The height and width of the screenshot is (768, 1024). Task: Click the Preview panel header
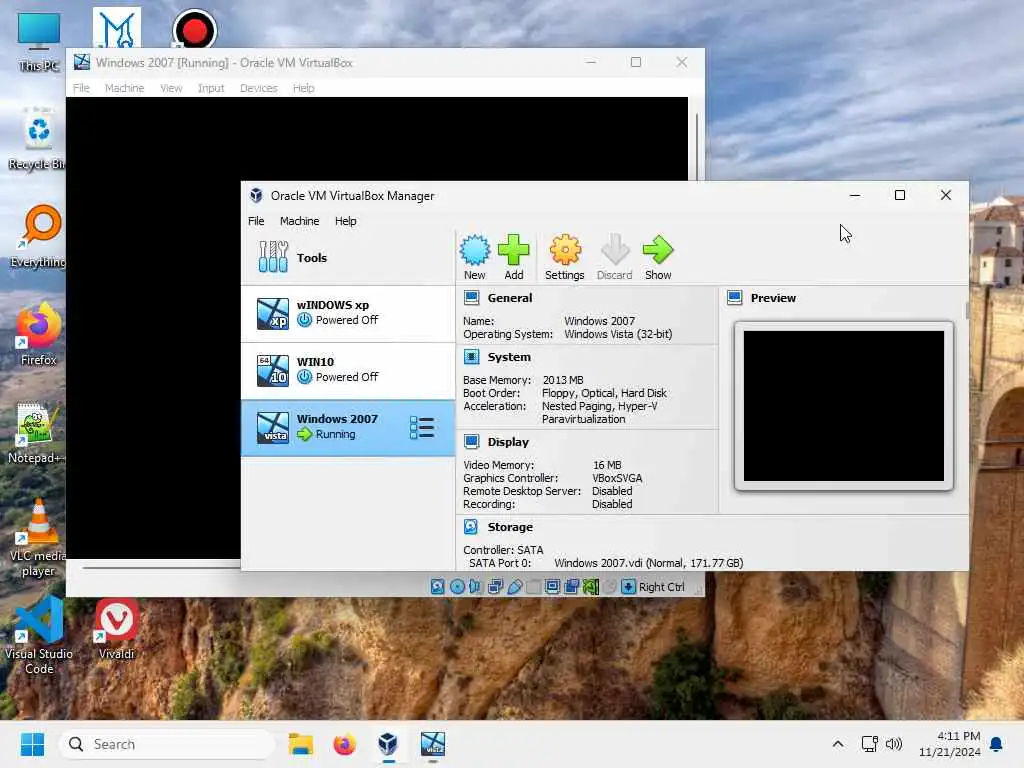(x=773, y=298)
